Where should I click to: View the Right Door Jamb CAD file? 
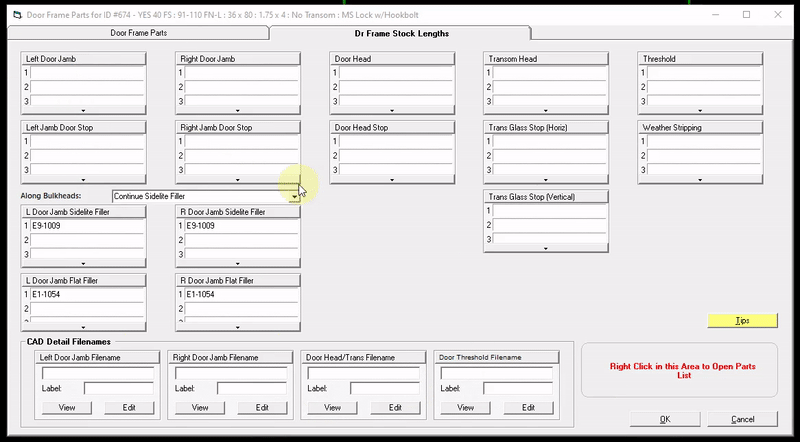coord(200,407)
